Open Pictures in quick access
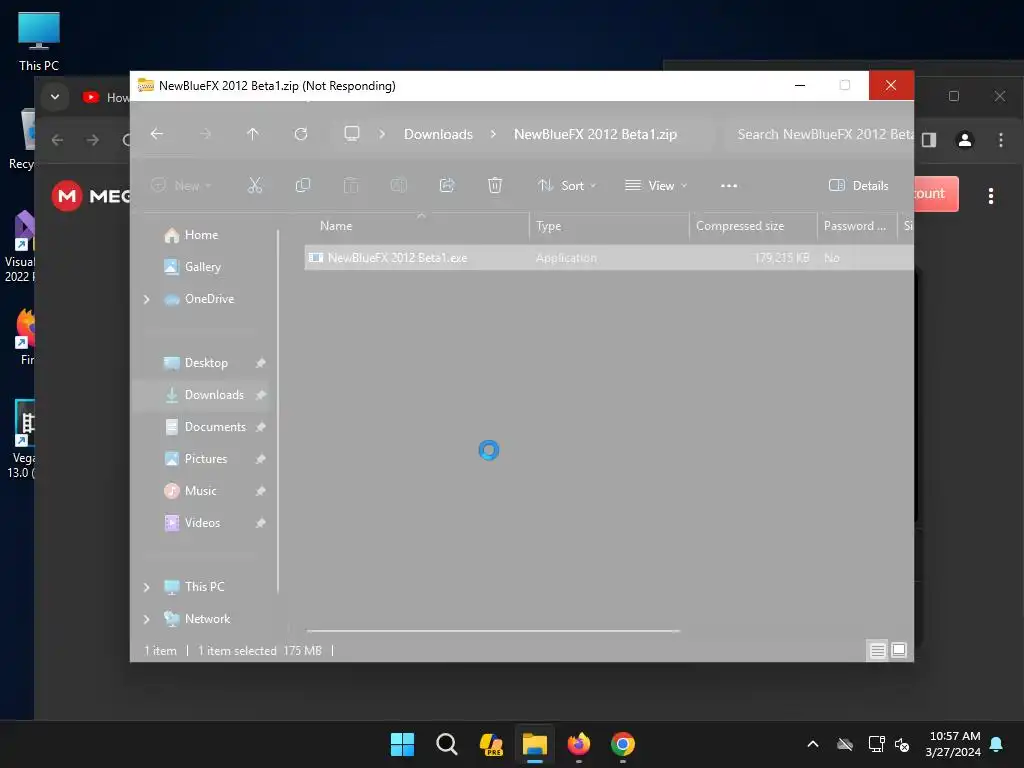 (x=206, y=459)
